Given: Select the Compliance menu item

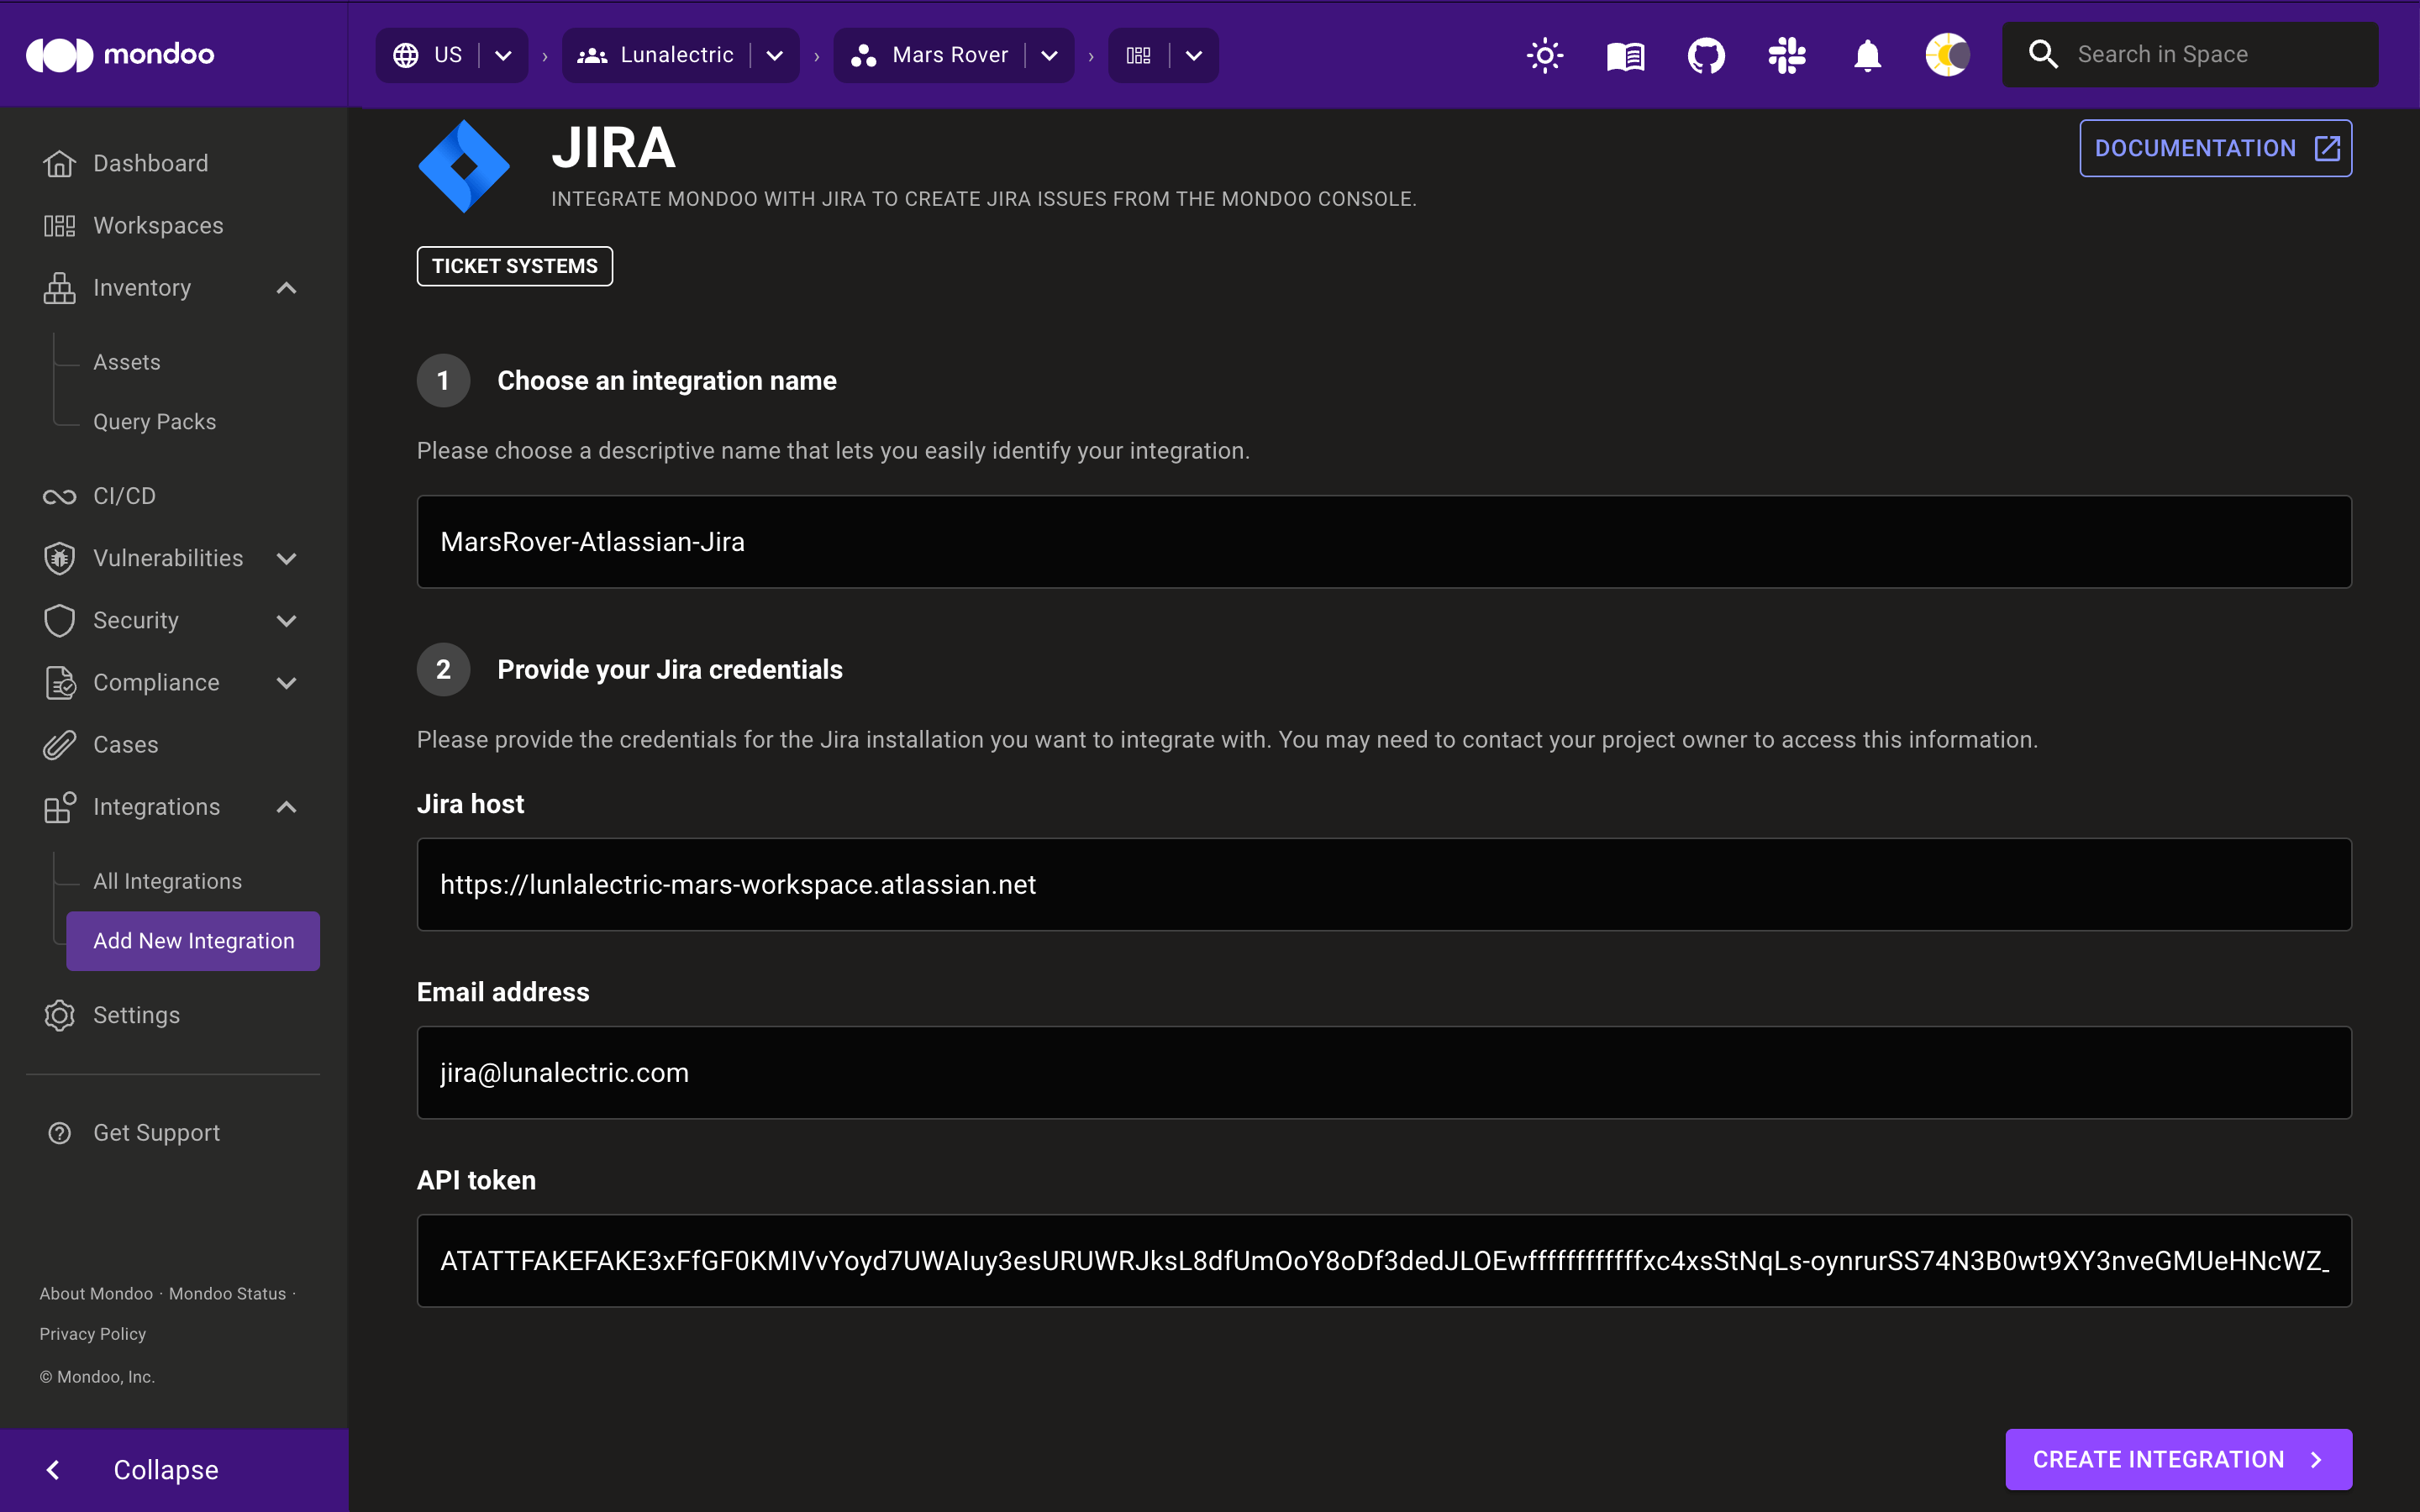Looking at the screenshot, I should point(157,683).
